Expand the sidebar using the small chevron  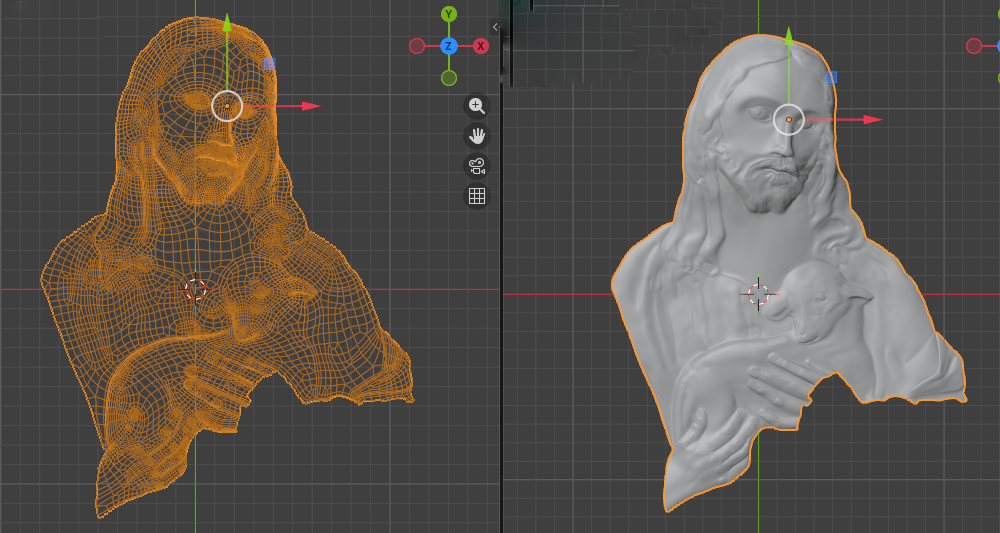click(x=495, y=27)
